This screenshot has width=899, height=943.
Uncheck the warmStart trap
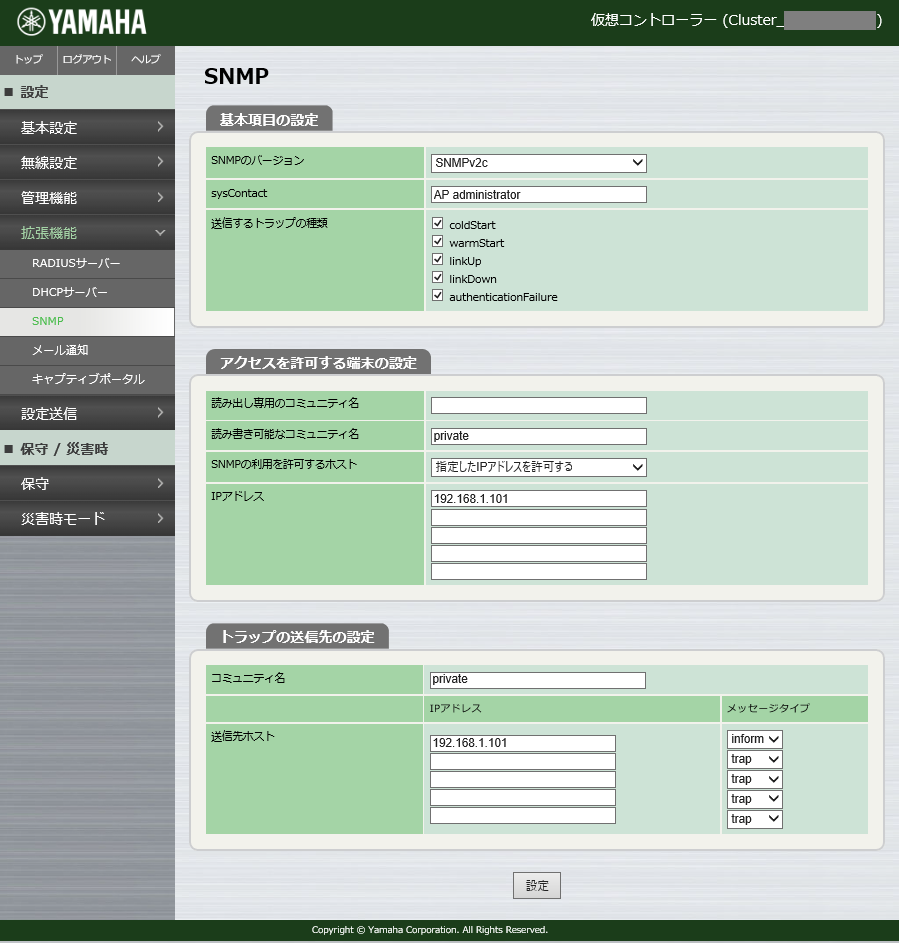pyautogui.click(x=437, y=241)
